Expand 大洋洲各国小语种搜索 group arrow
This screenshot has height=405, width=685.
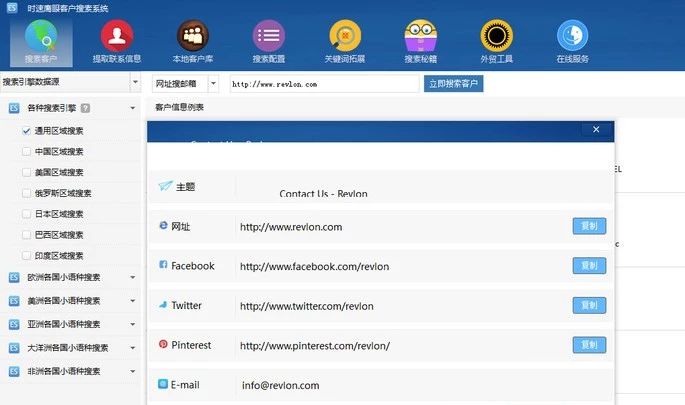tap(132, 348)
